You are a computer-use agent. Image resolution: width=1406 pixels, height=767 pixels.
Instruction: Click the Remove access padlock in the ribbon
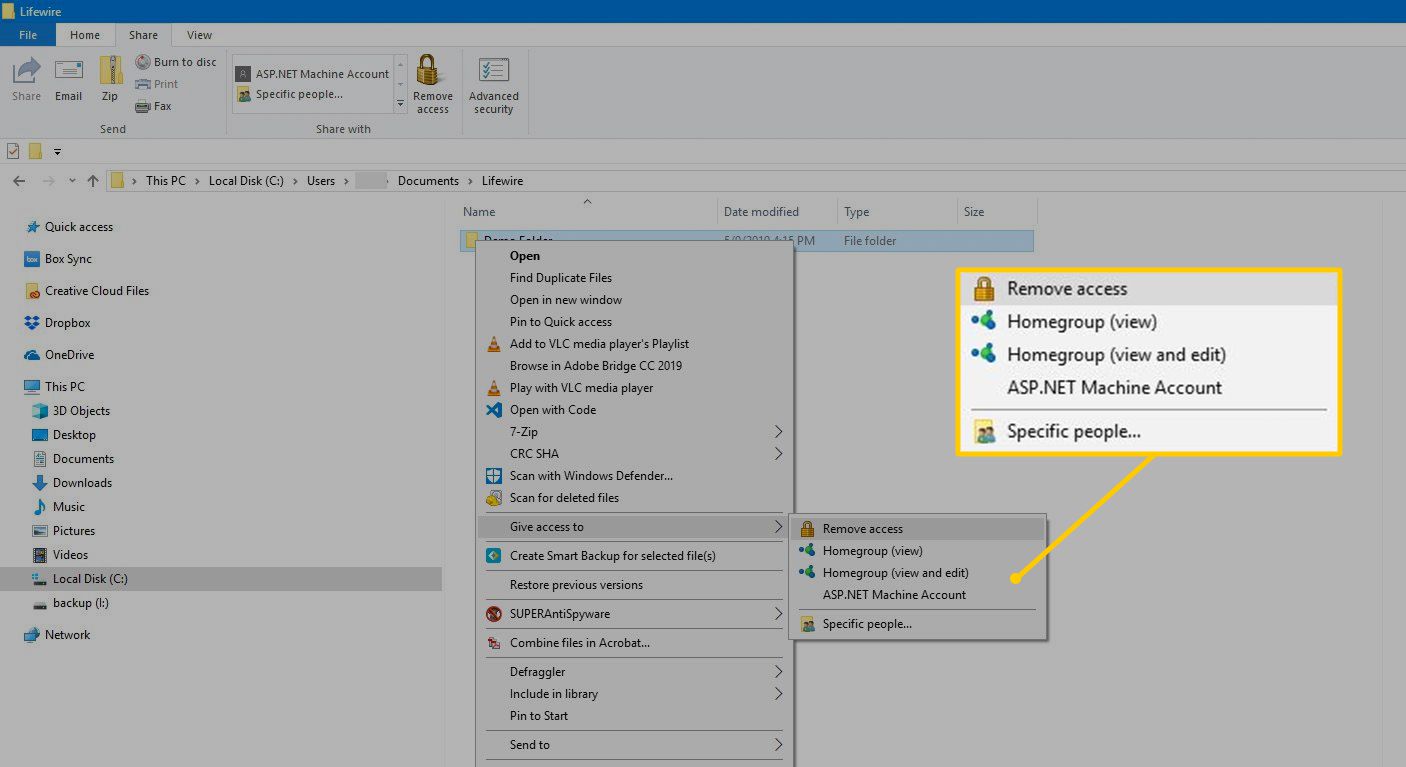coord(433,85)
